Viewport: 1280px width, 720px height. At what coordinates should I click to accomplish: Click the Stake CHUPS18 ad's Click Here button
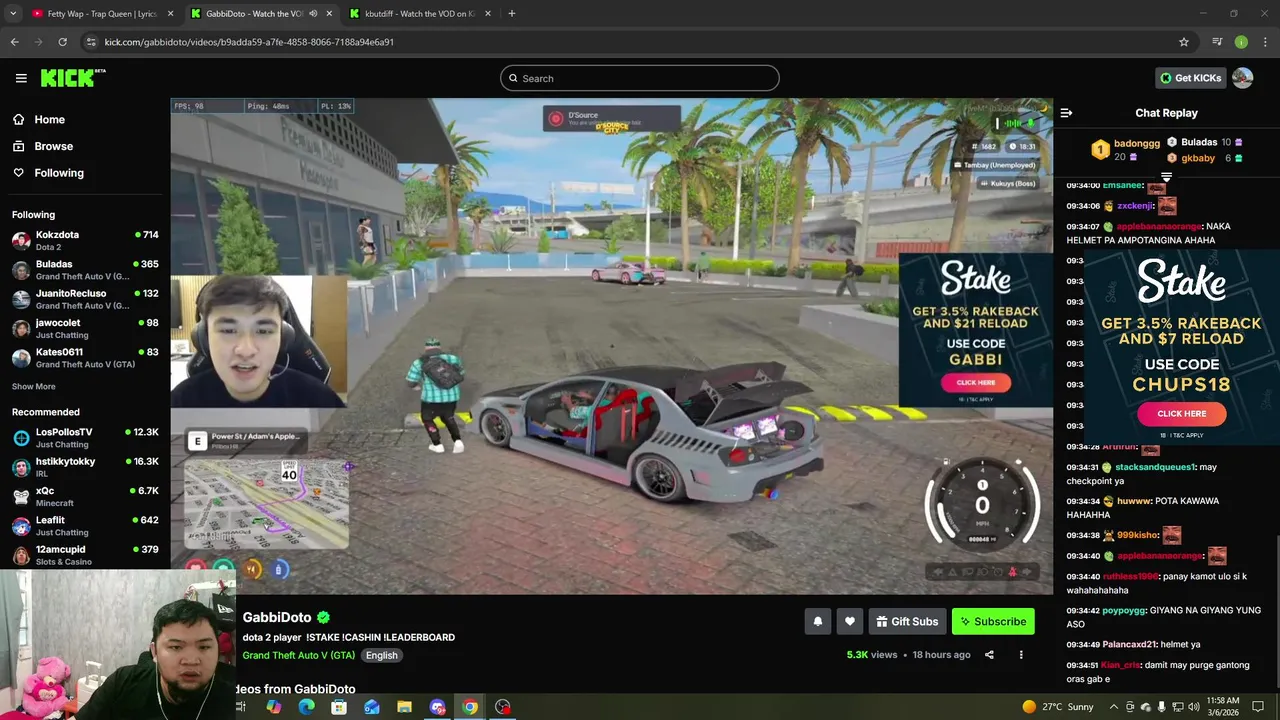pos(1181,413)
